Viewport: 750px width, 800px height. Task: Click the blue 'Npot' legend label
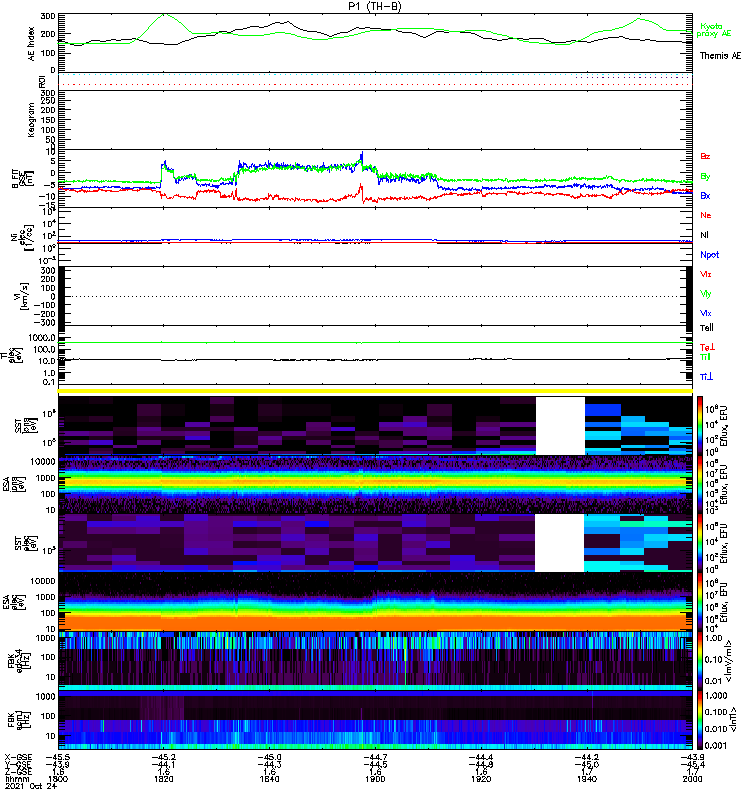[709, 255]
